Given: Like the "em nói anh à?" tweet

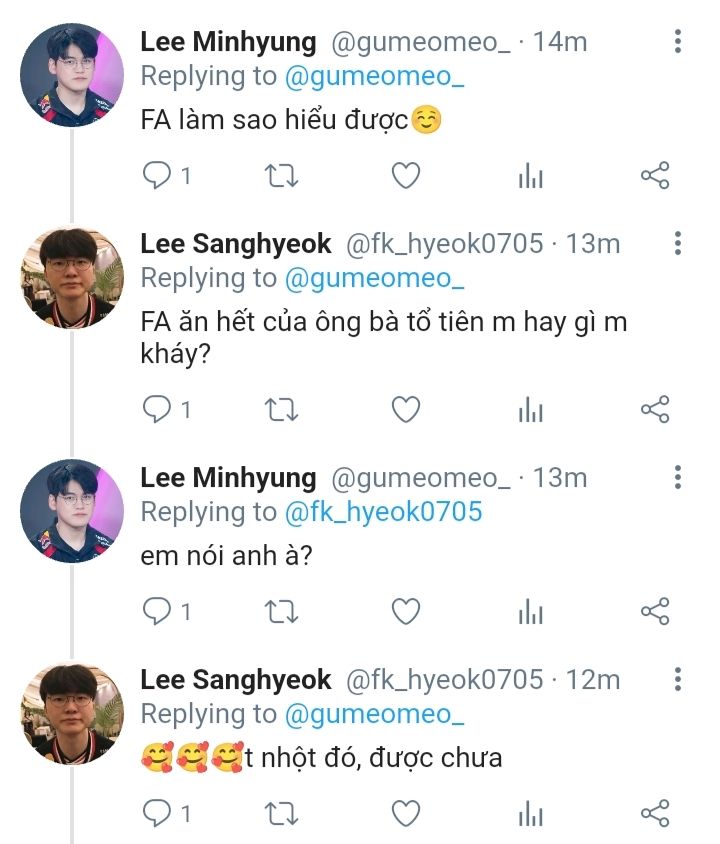Looking at the screenshot, I should coord(405,611).
